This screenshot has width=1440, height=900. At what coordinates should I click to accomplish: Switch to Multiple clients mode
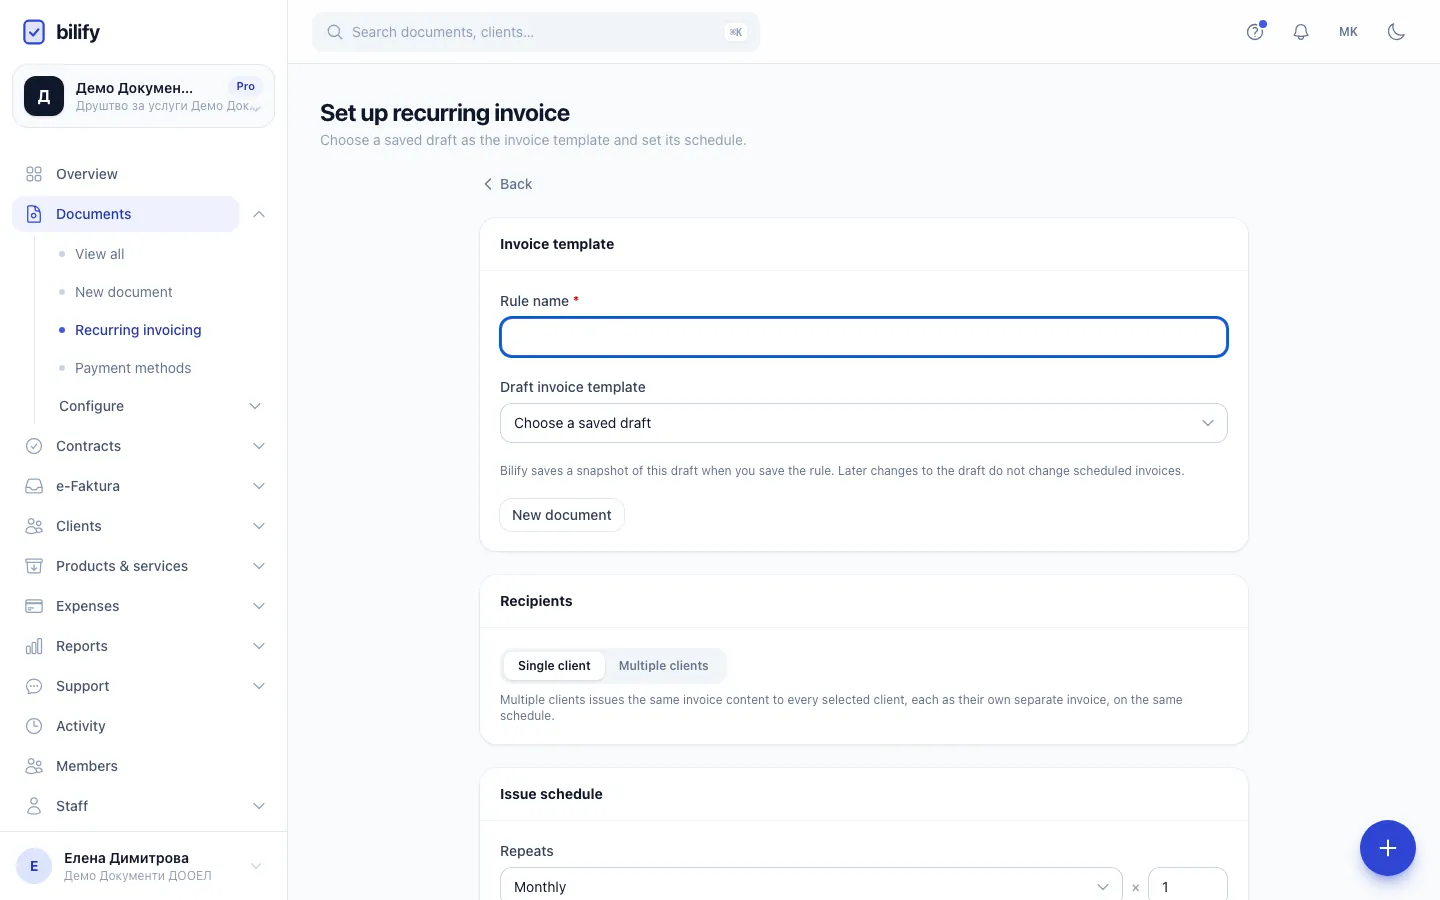pos(663,666)
